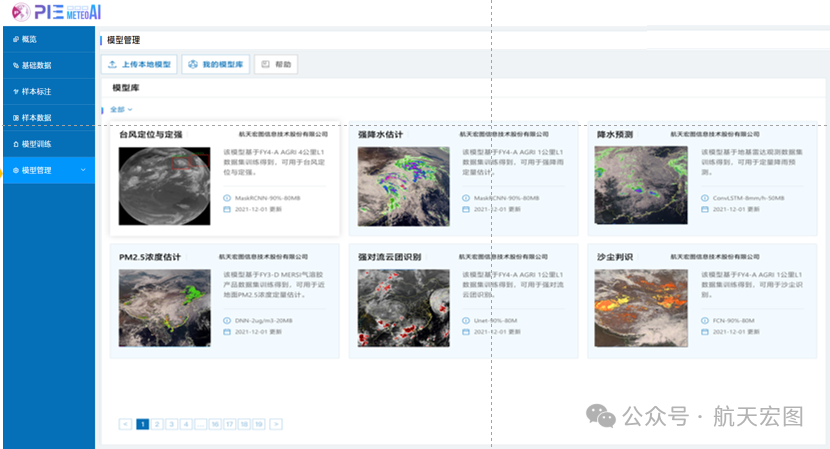Click the PM2.5浓度估计 map thumbnail
The height and width of the screenshot is (449, 830).
(x=165, y=308)
